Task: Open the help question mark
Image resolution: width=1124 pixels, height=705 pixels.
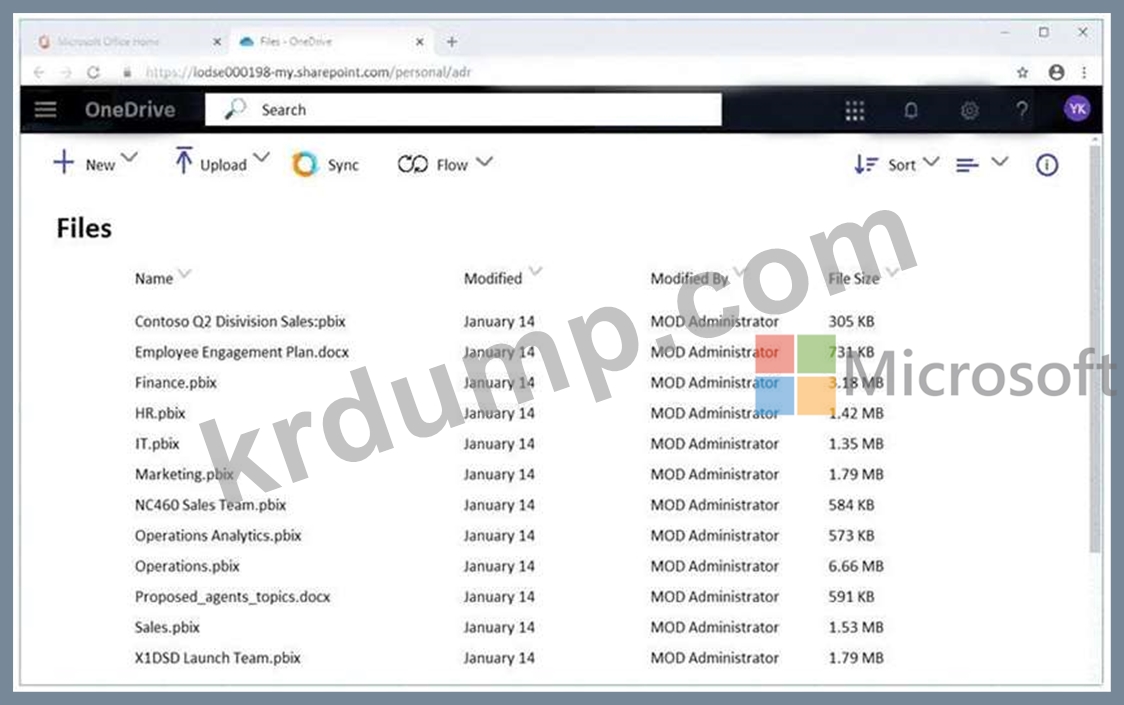Action: point(1022,110)
